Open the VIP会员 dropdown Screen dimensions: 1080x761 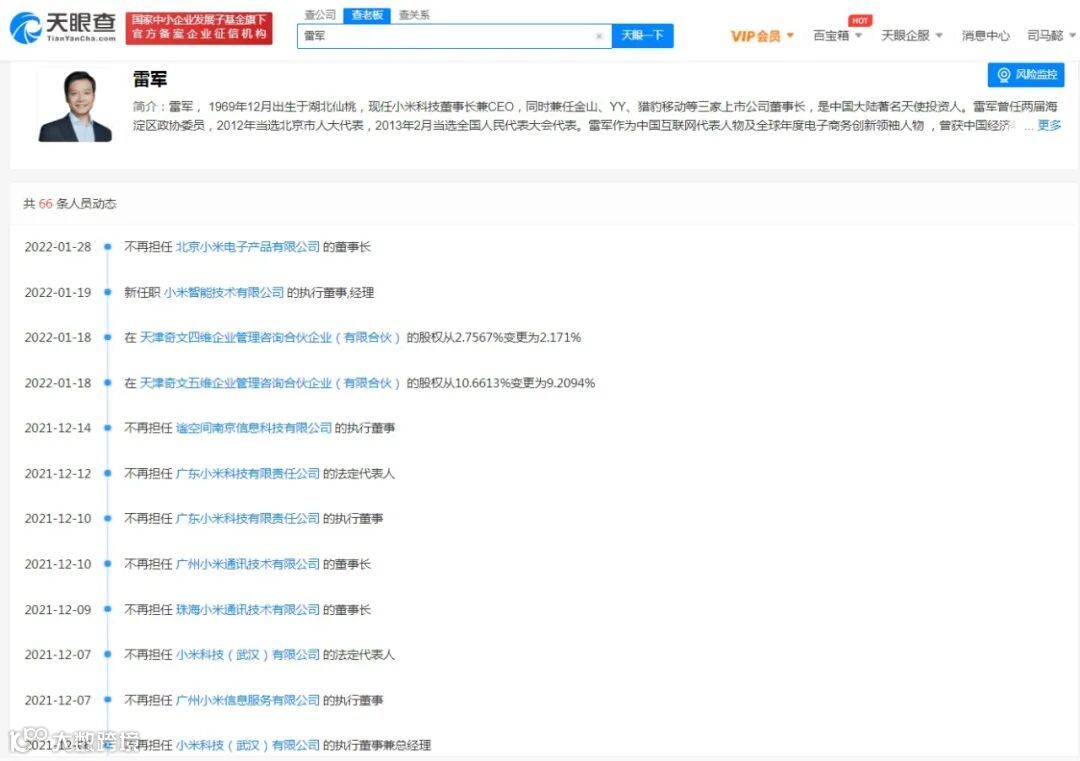[762, 36]
